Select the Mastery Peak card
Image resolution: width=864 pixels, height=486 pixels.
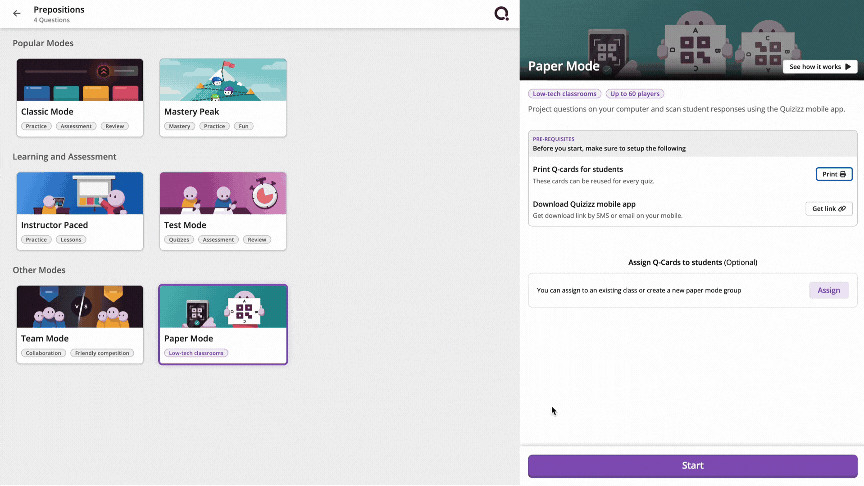(x=223, y=98)
